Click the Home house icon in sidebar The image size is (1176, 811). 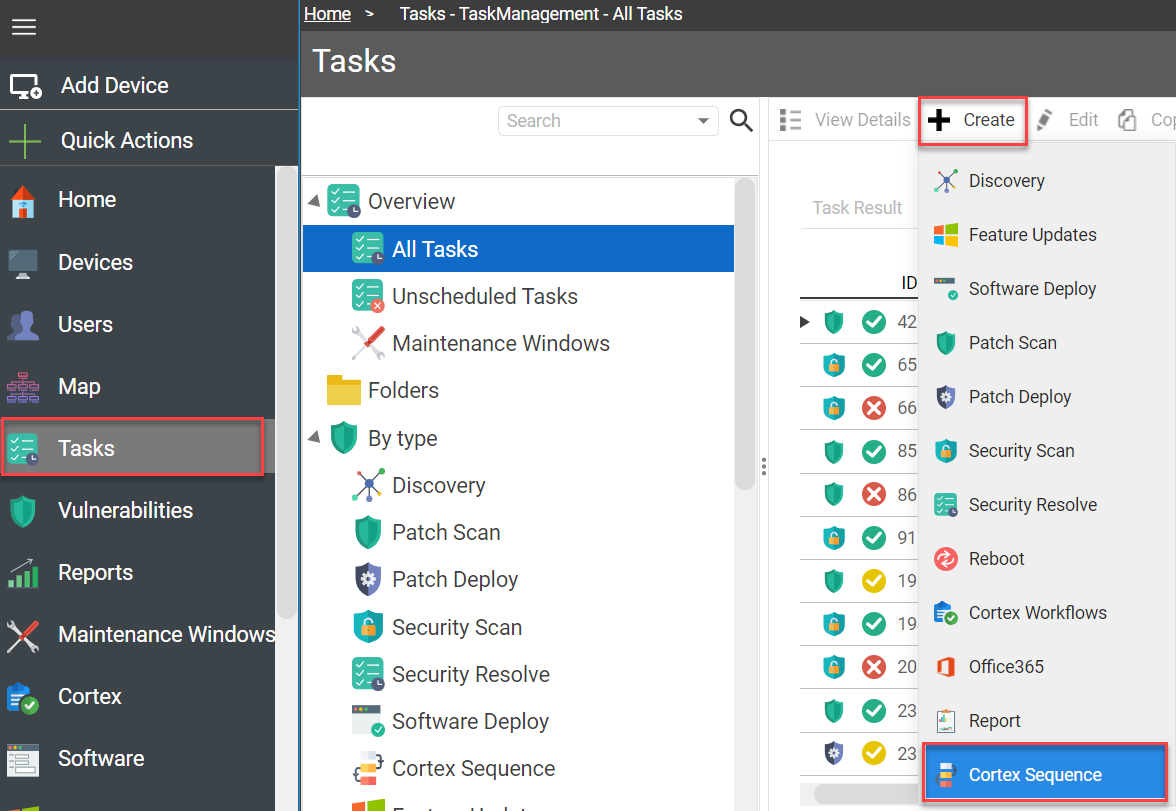[23, 200]
